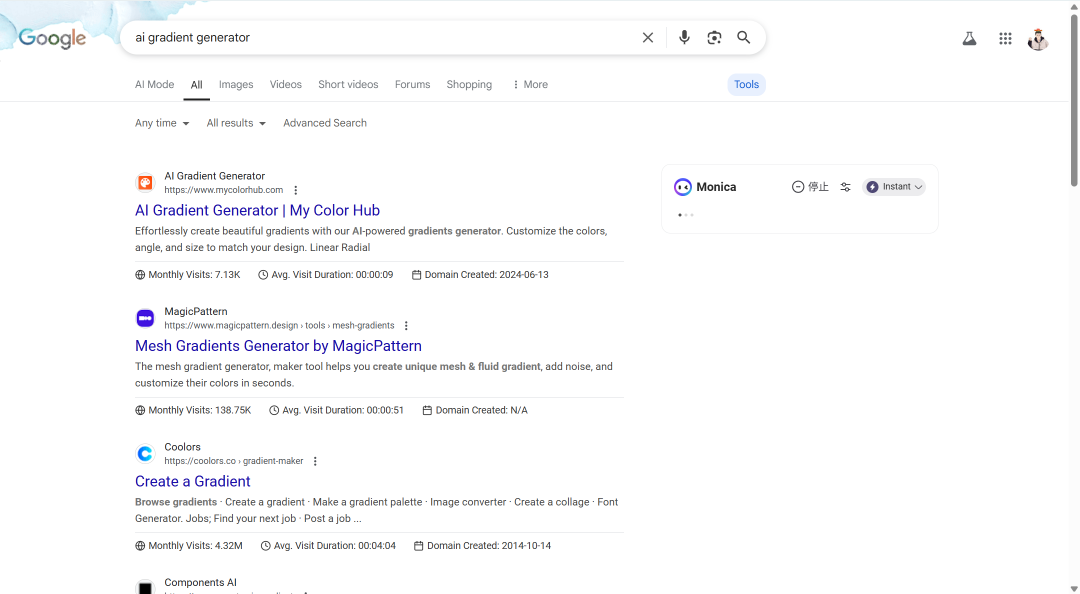Image resolution: width=1080 pixels, height=594 pixels.
Task: Click the Google logo
Action: click(52, 39)
